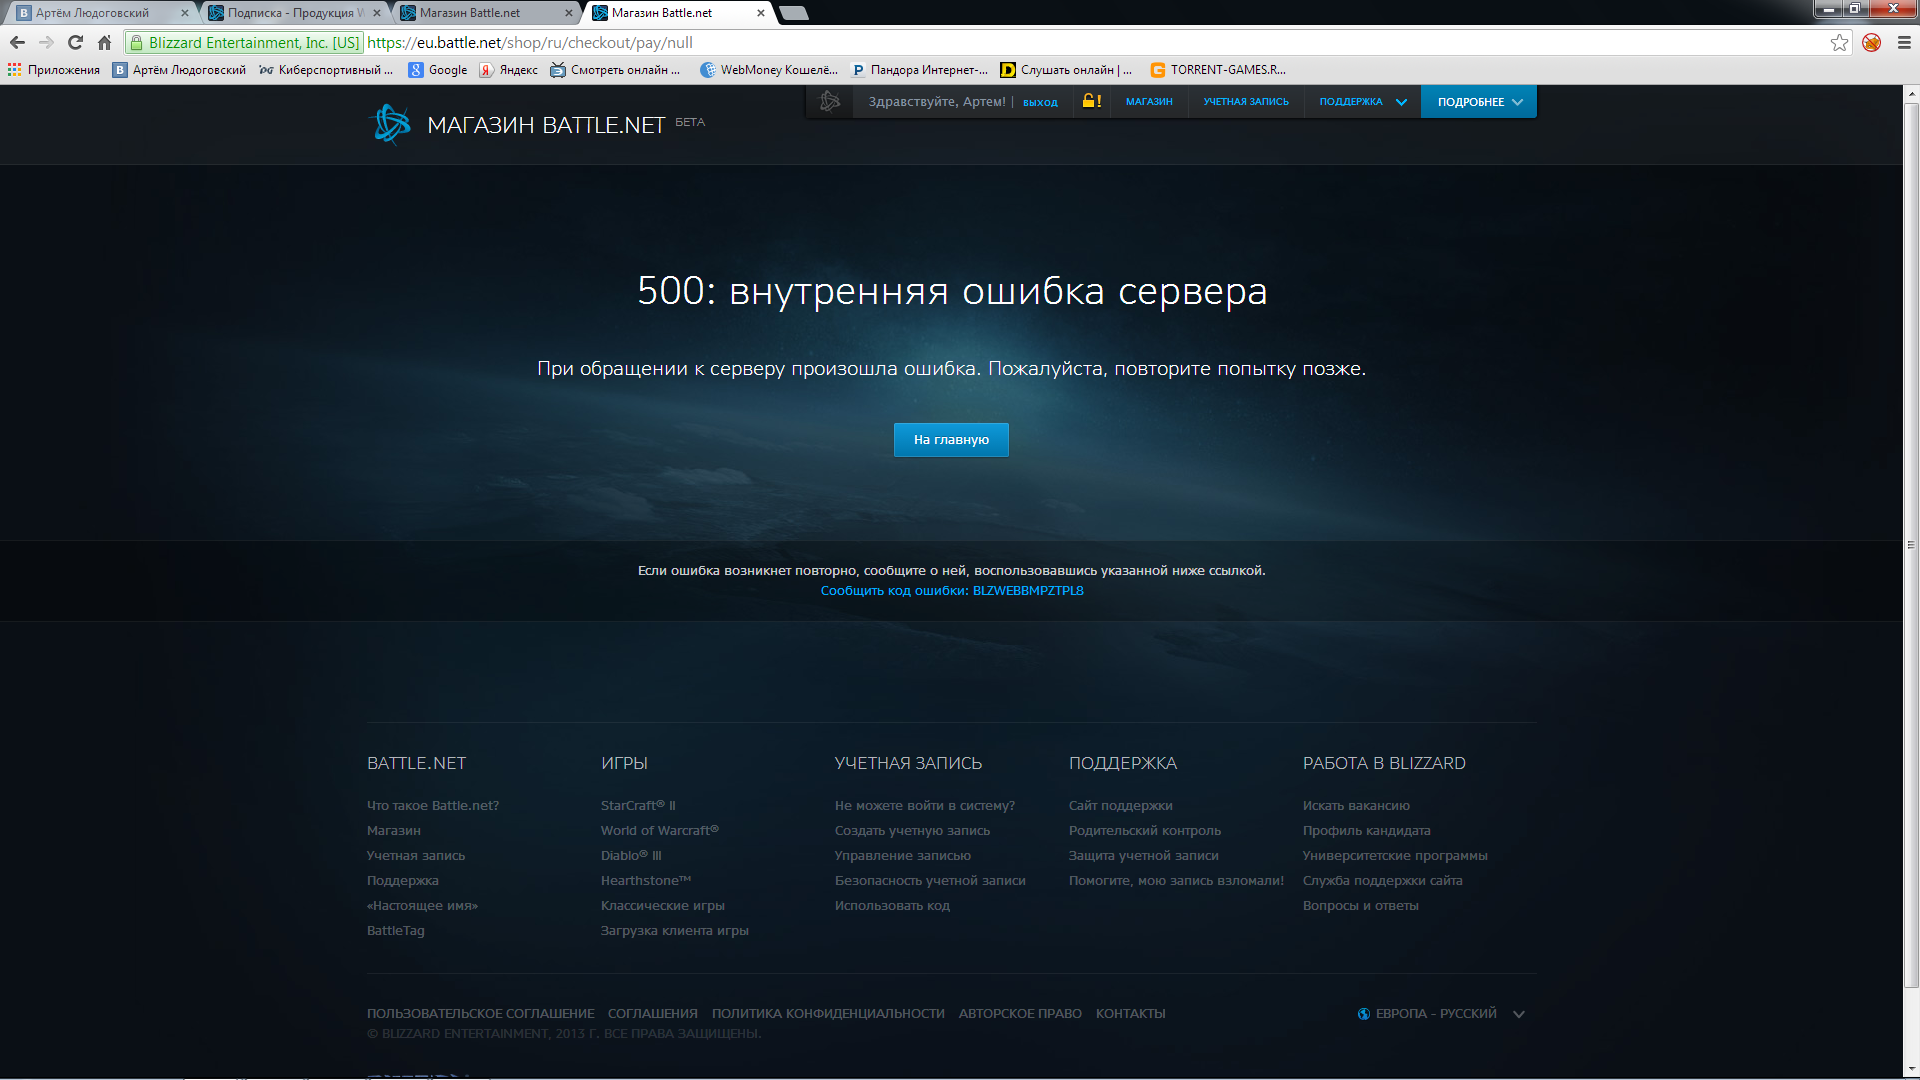1920x1080 pixels.
Task: Expand the Подробнее dropdown
Action: click(x=1479, y=102)
